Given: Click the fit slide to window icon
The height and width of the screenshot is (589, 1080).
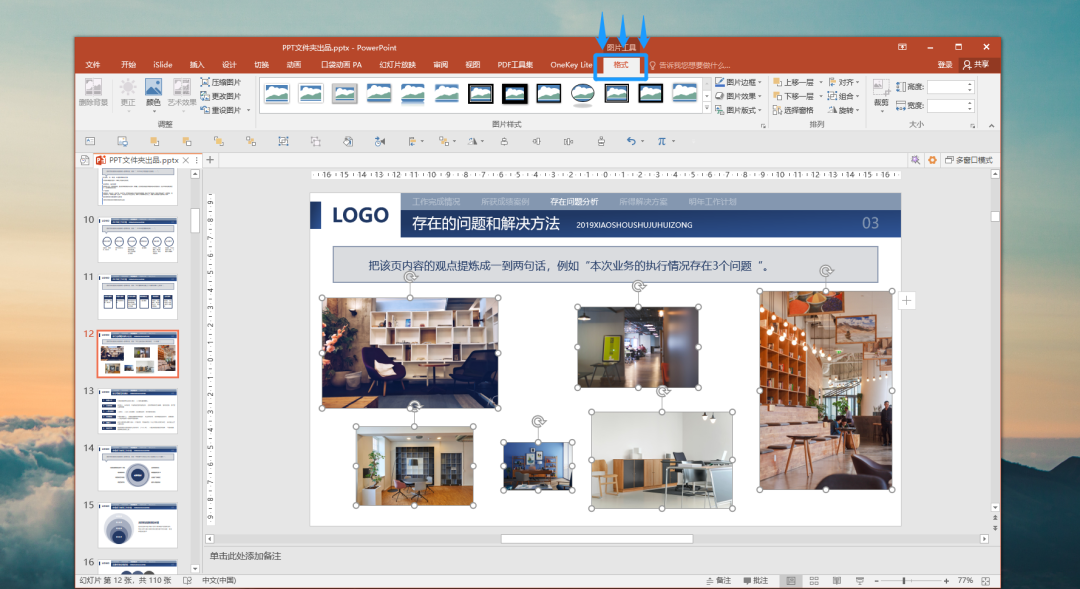Looking at the screenshot, I should pyautogui.click(x=986, y=581).
